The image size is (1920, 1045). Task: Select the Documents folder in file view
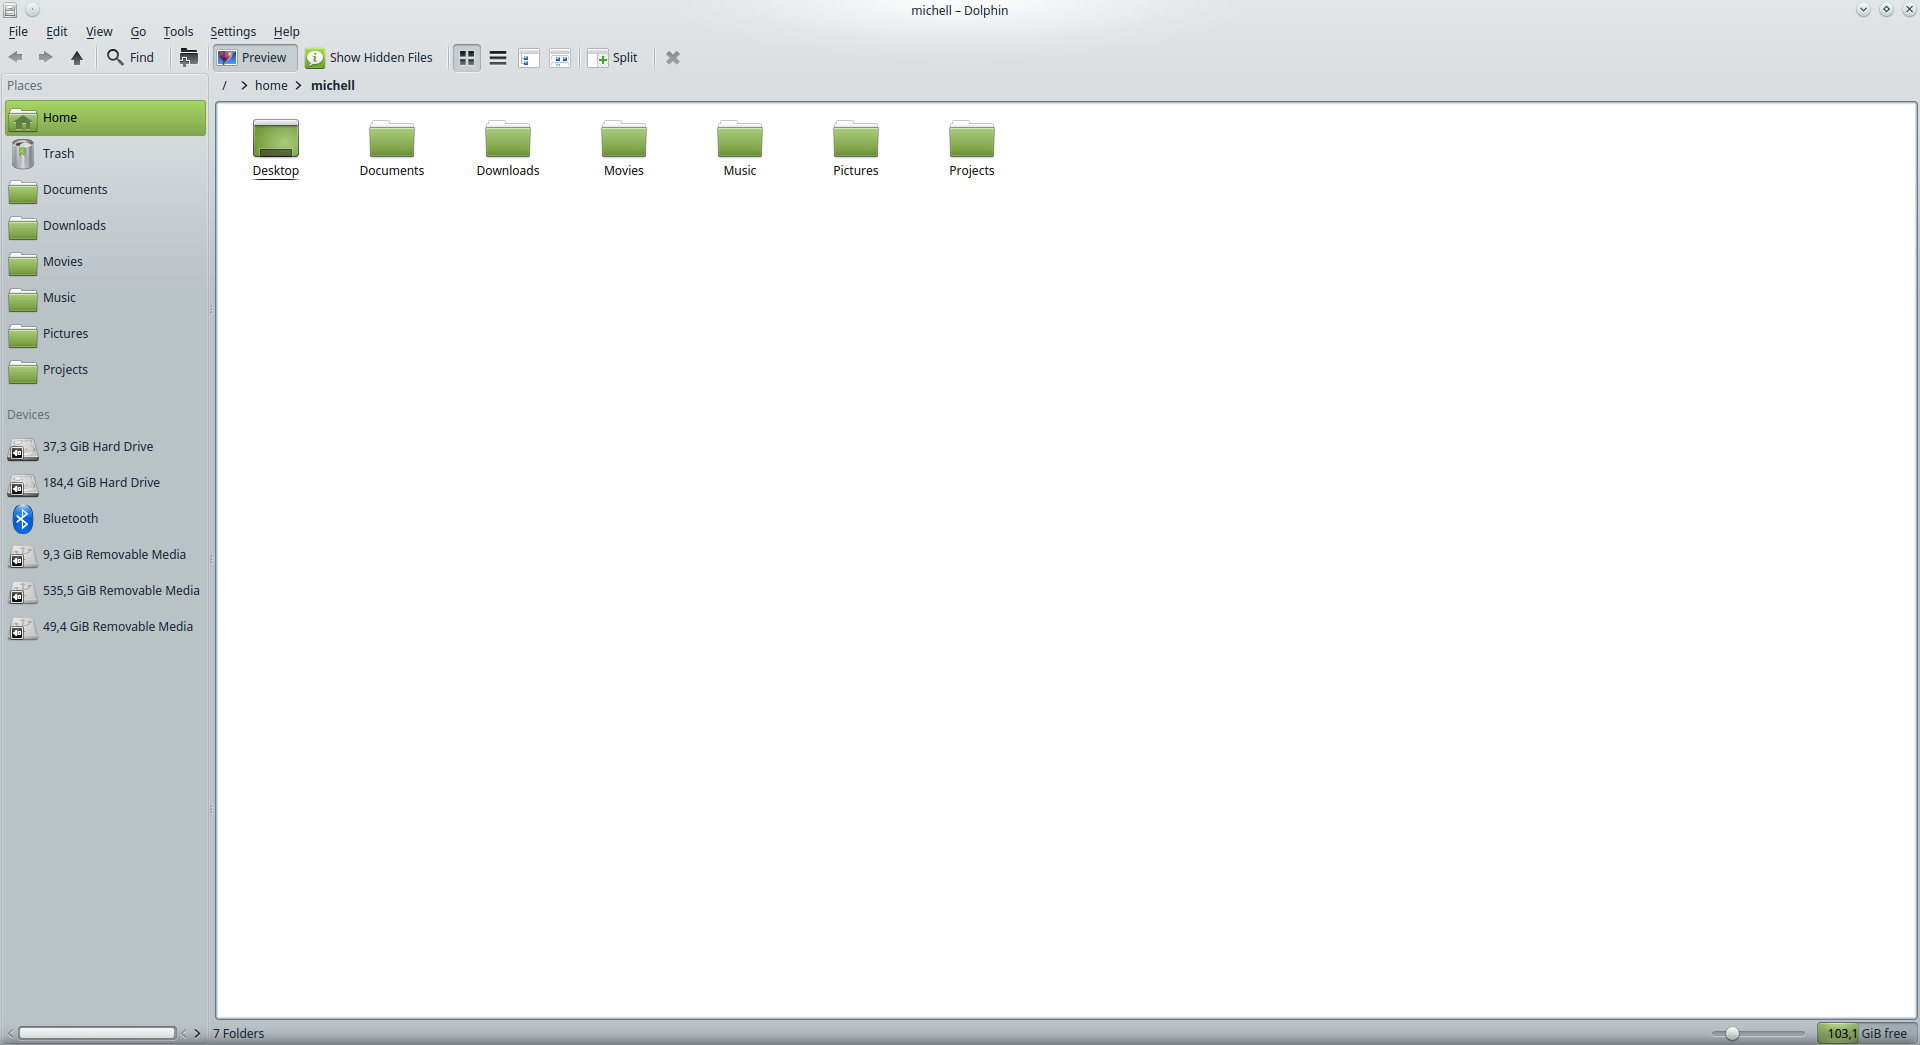click(x=392, y=148)
